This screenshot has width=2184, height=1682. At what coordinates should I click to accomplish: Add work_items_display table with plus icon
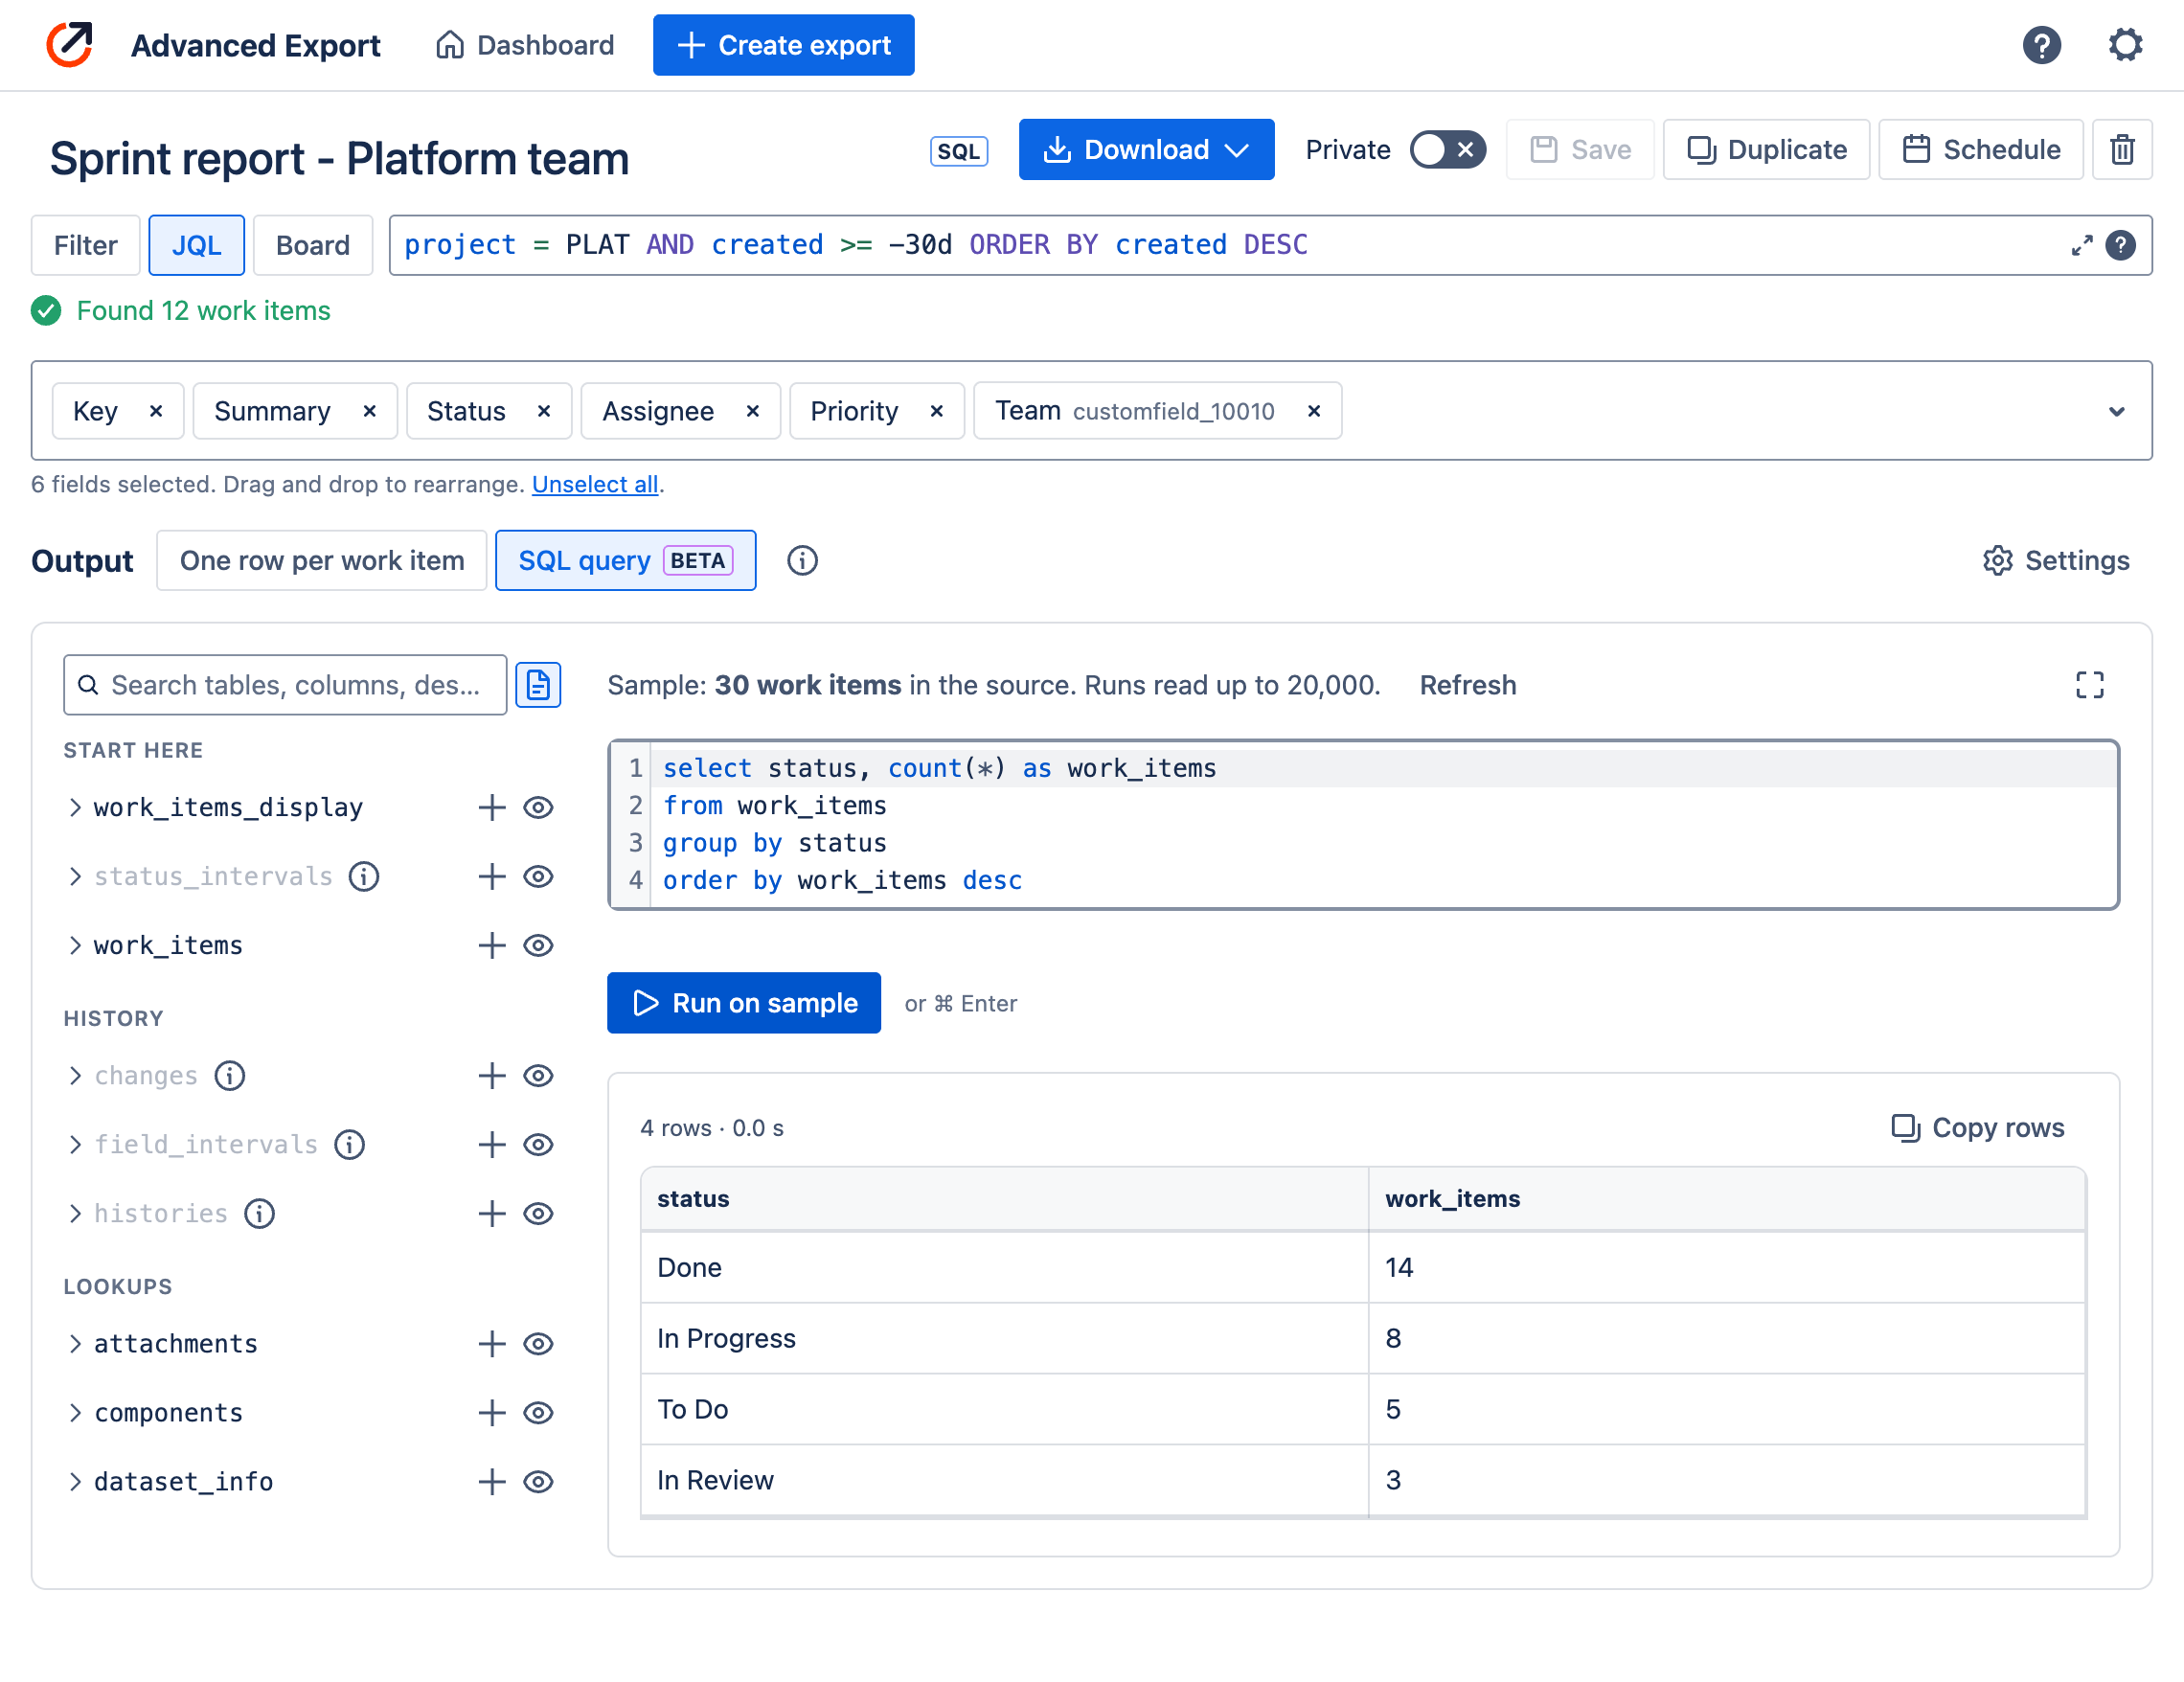[x=491, y=808]
